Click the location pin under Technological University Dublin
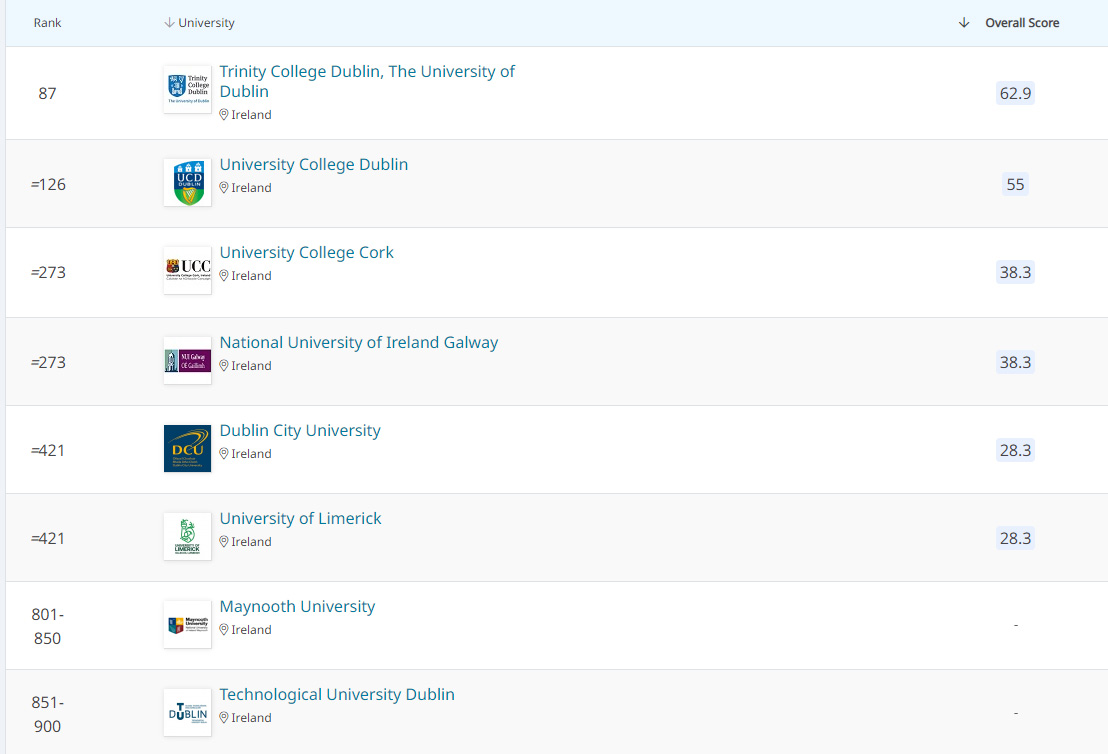The width and height of the screenshot is (1108, 754). click(x=224, y=717)
